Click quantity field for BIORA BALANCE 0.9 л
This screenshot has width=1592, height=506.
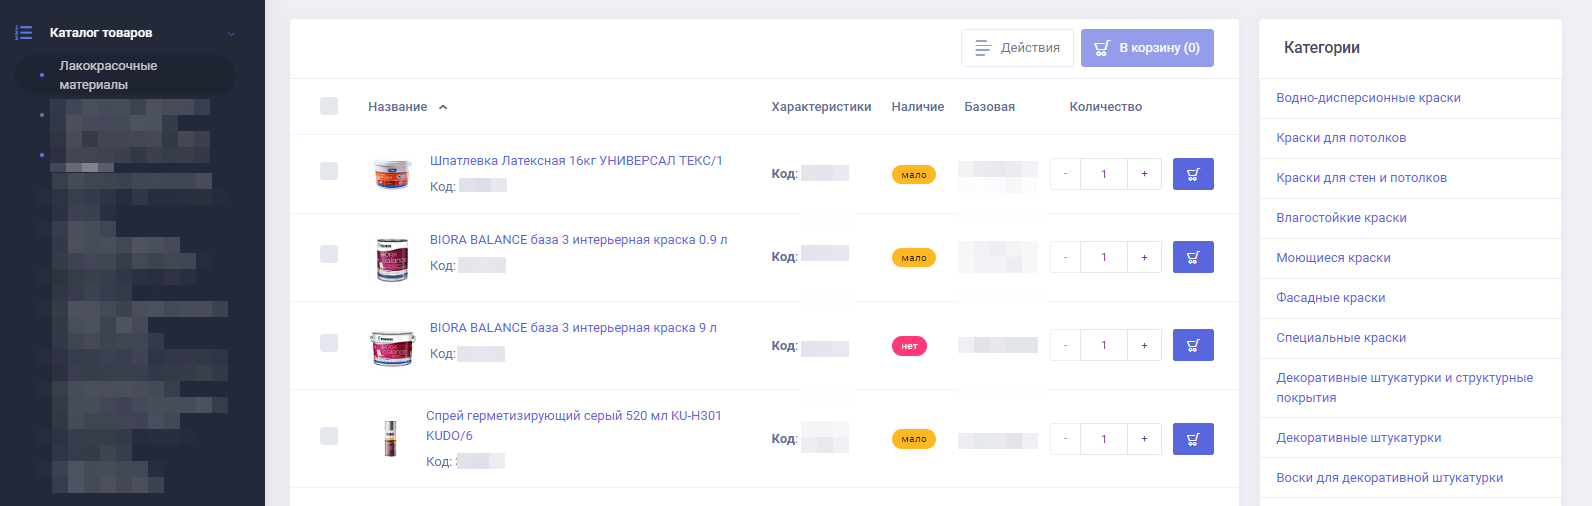(x=1104, y=257)
